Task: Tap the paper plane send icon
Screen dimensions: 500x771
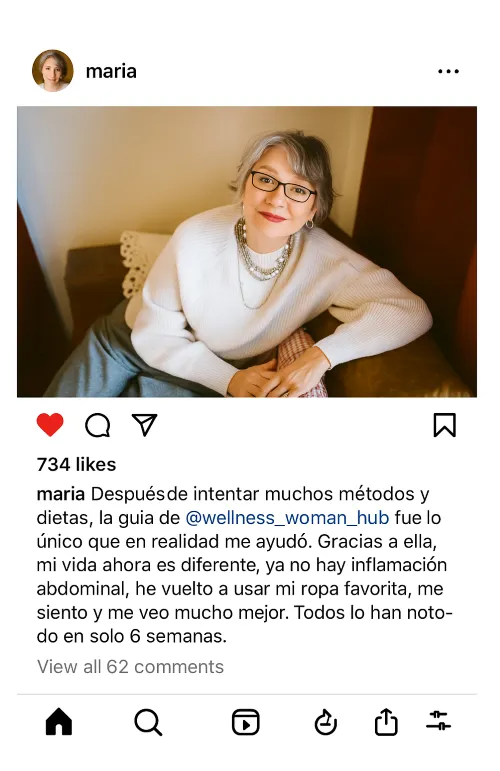Action: [x=145, y=425]
